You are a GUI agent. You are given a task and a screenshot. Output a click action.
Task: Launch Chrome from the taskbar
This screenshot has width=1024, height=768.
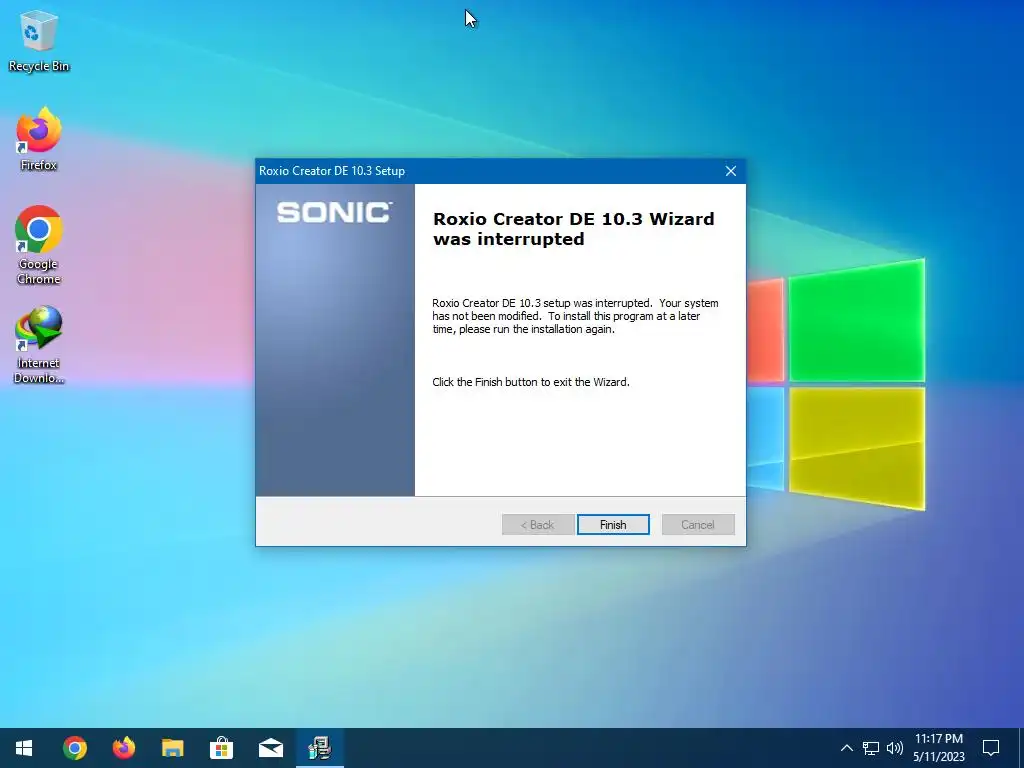tap(74, 748)
